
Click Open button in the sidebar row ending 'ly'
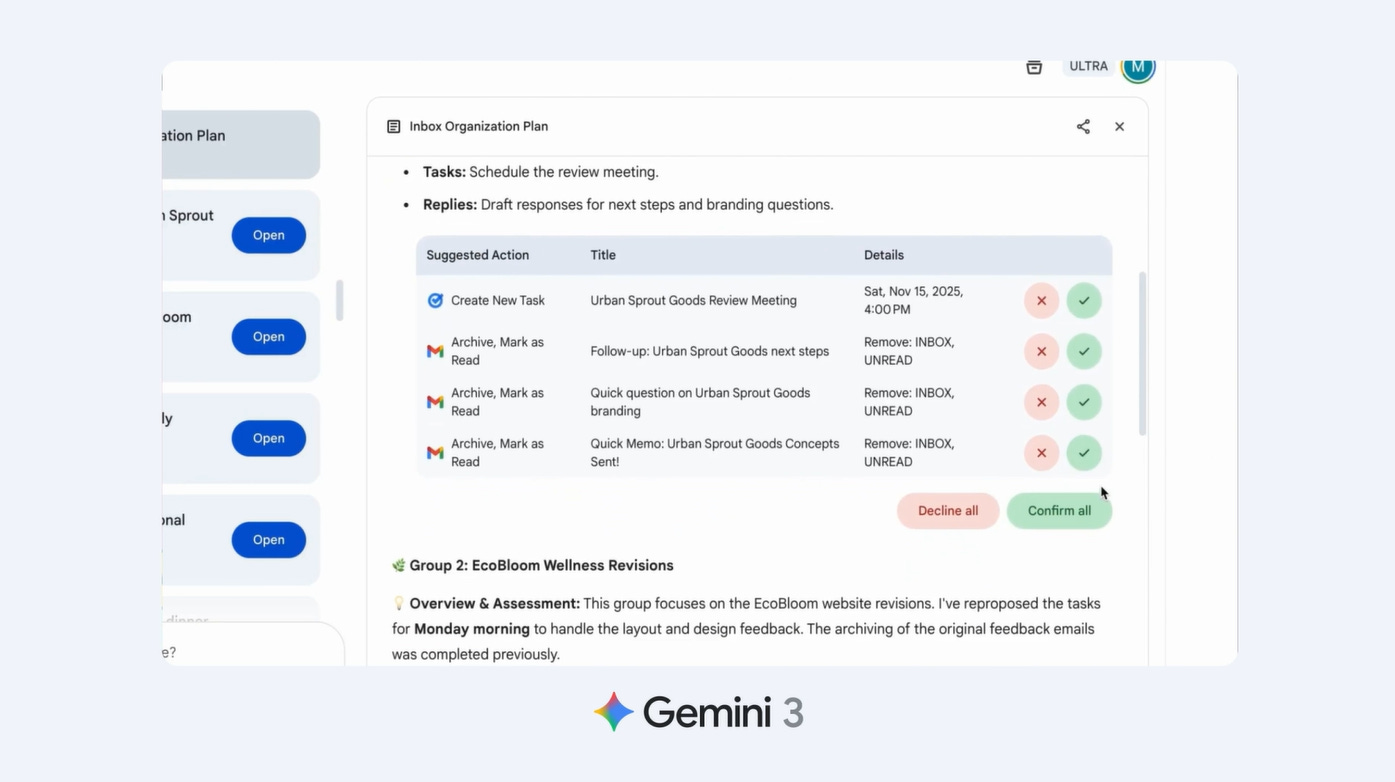click(x=268, y=438)
